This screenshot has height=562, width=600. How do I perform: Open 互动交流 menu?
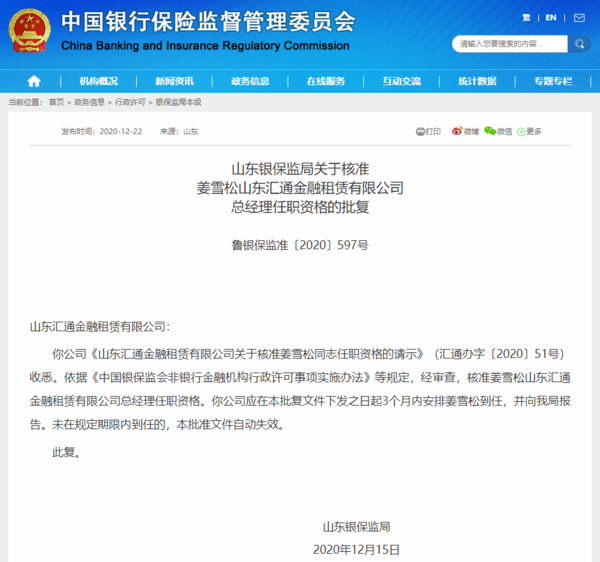click(401, 81)
